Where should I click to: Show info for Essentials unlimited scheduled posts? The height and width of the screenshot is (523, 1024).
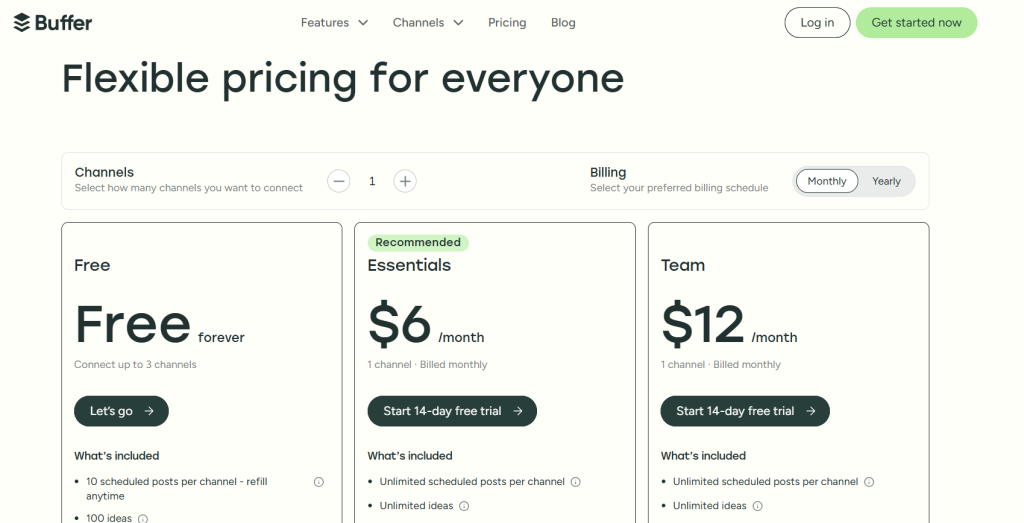575,483
